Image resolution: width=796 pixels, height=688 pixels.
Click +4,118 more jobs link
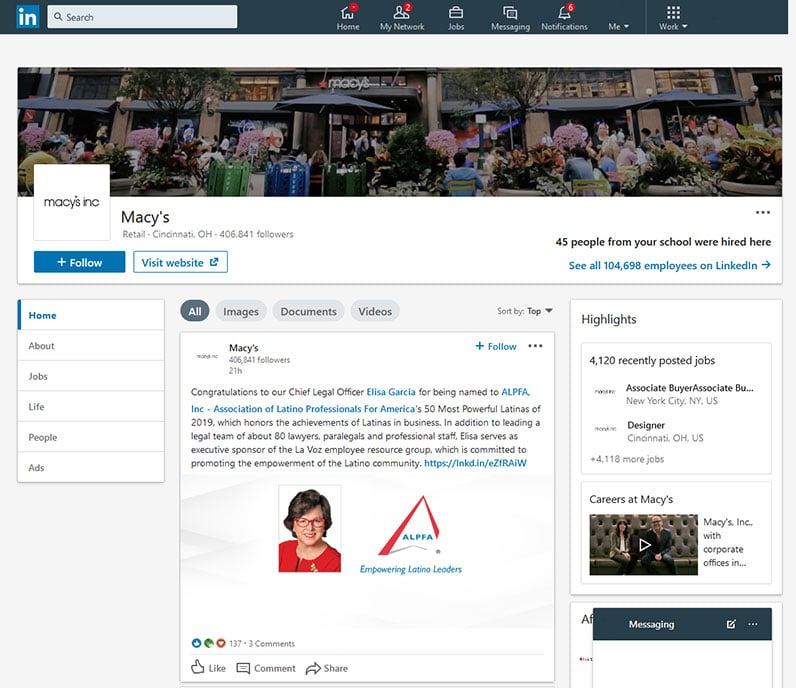click(627, 459)
